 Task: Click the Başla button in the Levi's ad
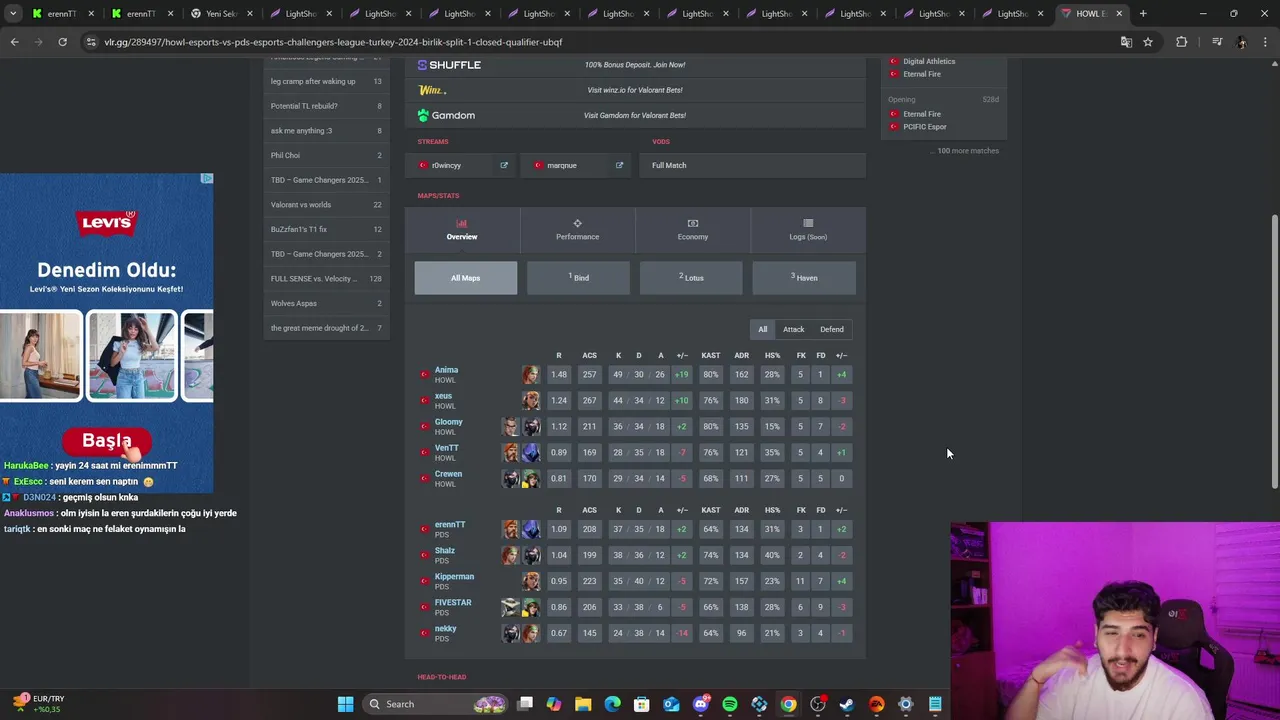(x=107, y=441)
